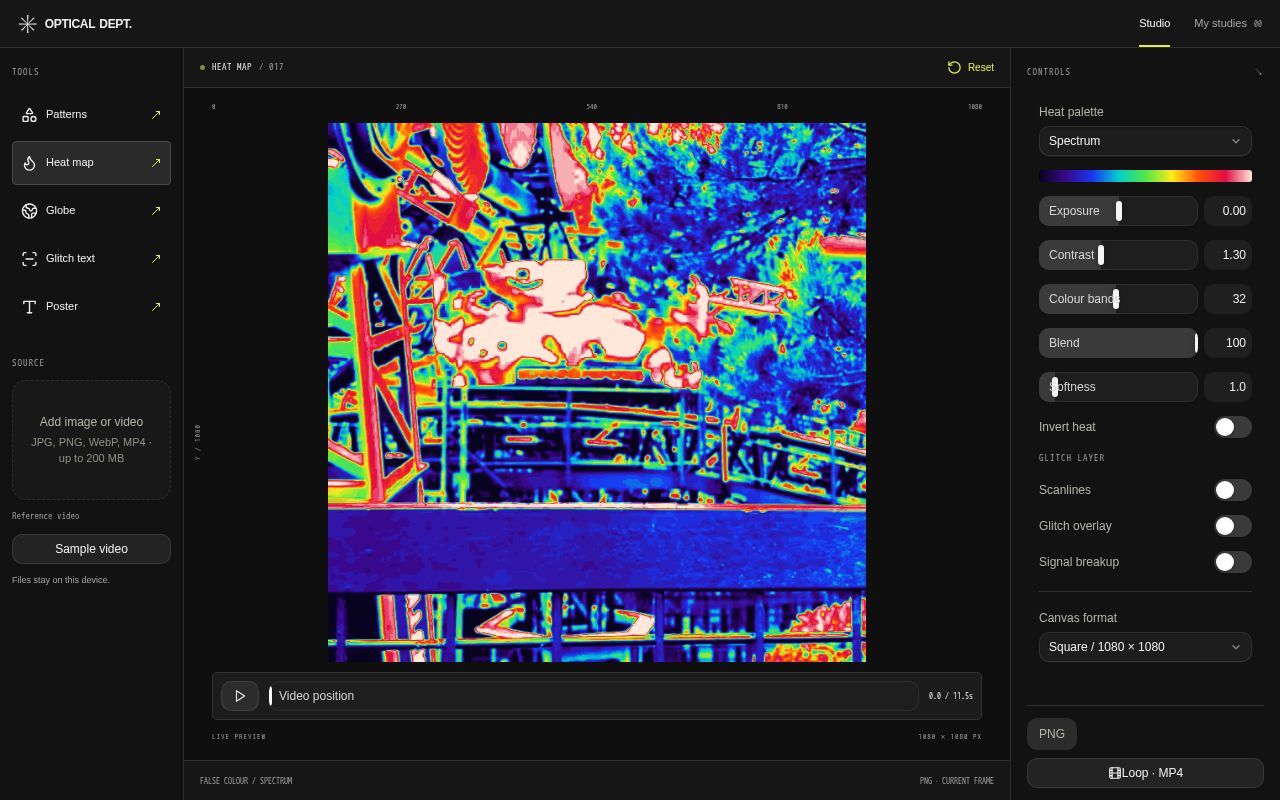The width and height of the screenshot is (1280, 800).
Task: Enable the Scanlines switch
Action: pyautogui.click(x=1233, y=490)
